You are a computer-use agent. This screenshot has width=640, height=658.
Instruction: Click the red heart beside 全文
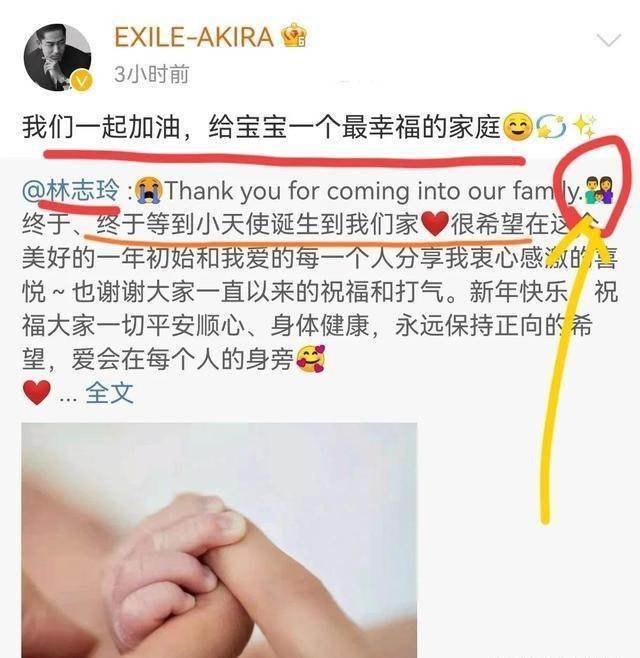(37, 393)
